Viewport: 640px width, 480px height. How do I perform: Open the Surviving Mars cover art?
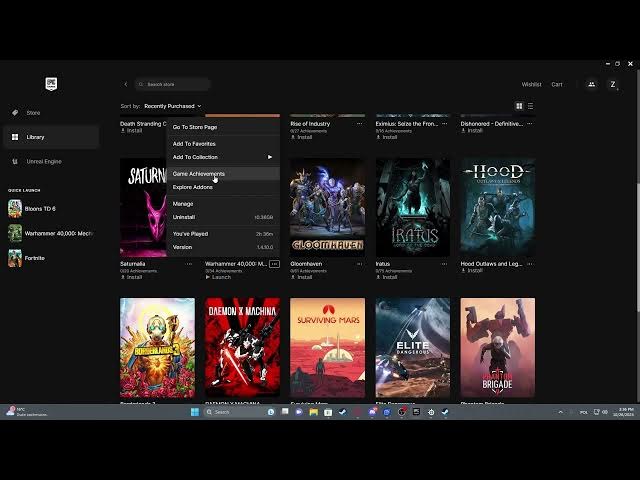327,348
